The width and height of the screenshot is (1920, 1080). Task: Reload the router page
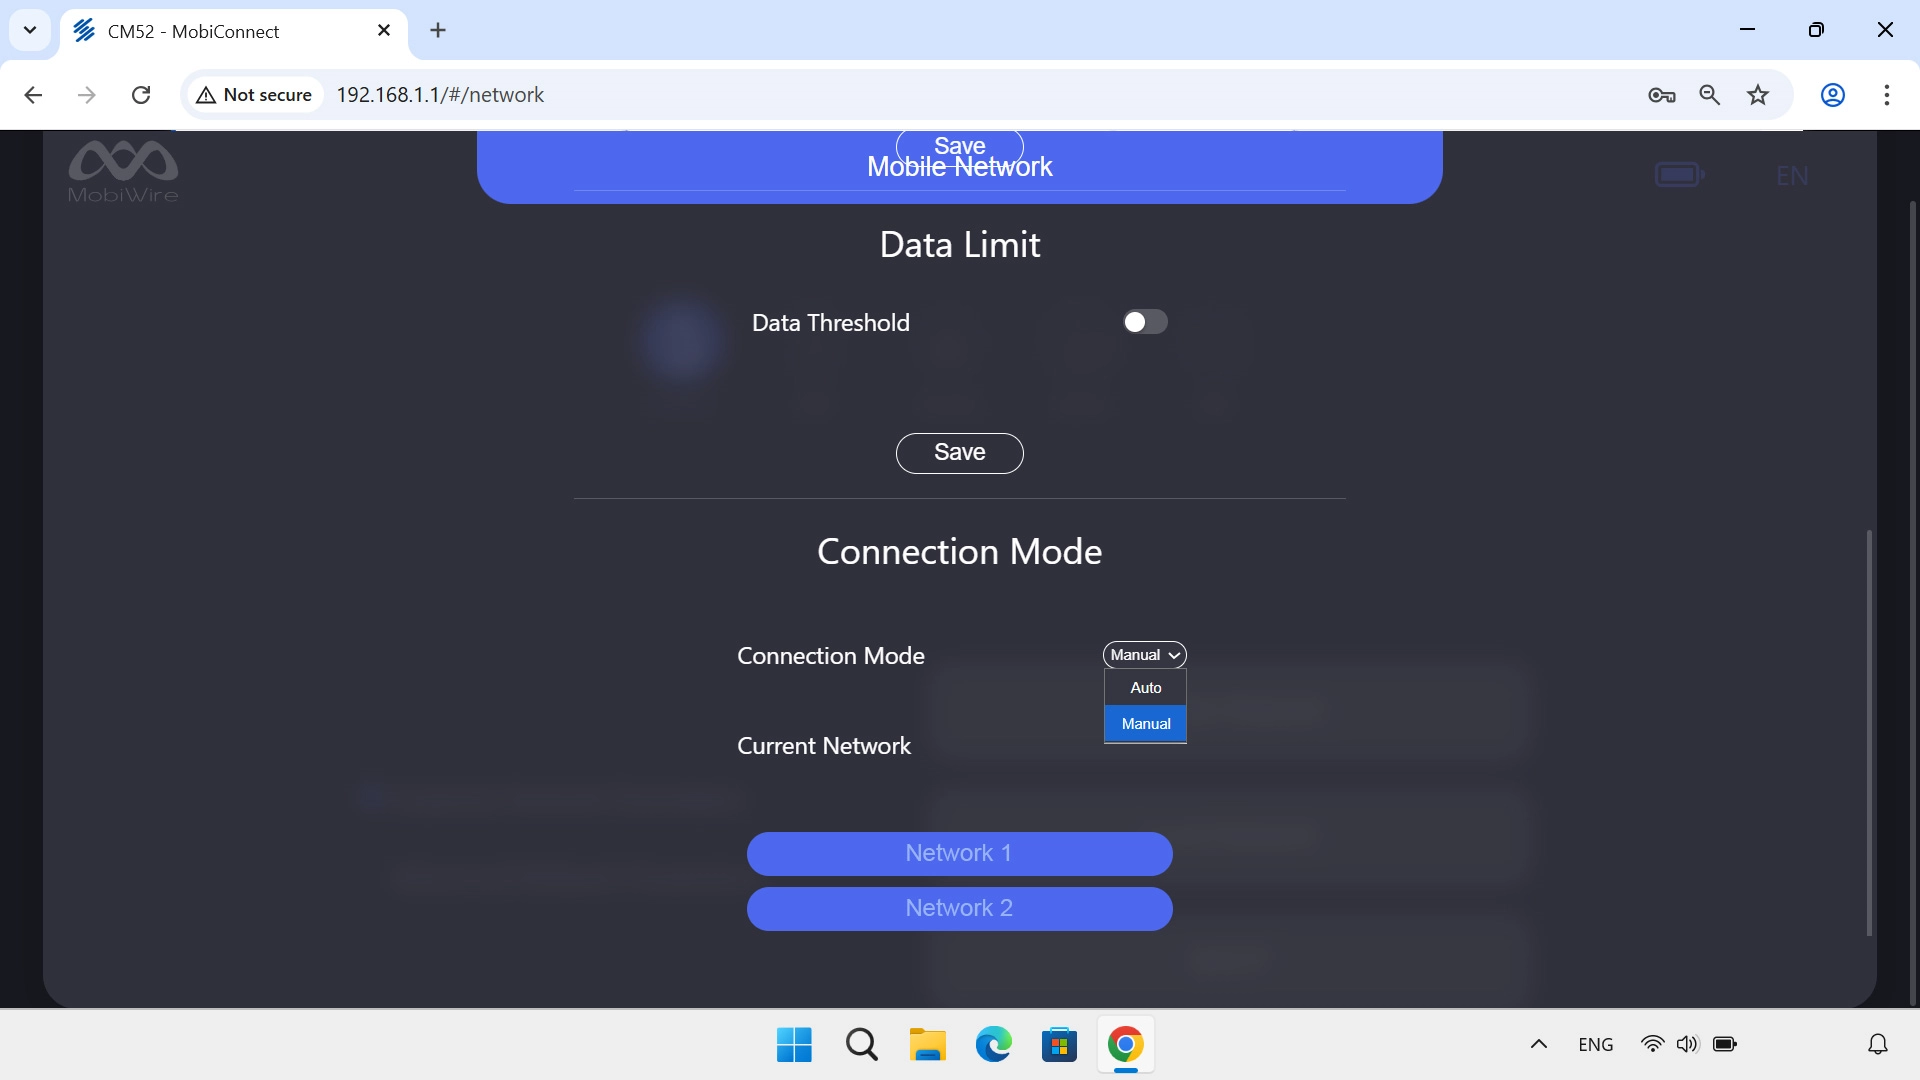141,95
